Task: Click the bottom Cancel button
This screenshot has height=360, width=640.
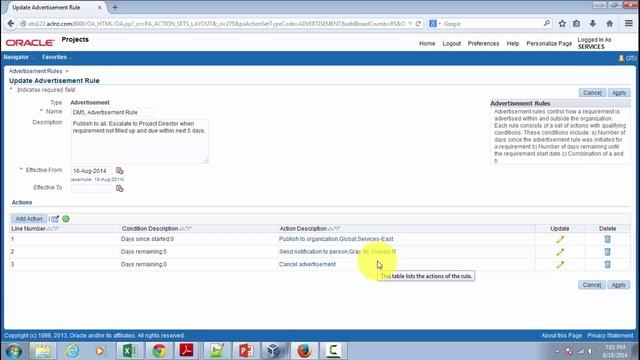Action: (591, 284)
